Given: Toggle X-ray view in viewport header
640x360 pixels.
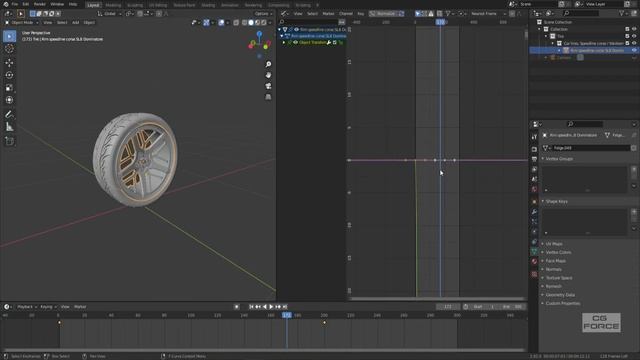Looking at the screenshot, I should coord(236,22).
